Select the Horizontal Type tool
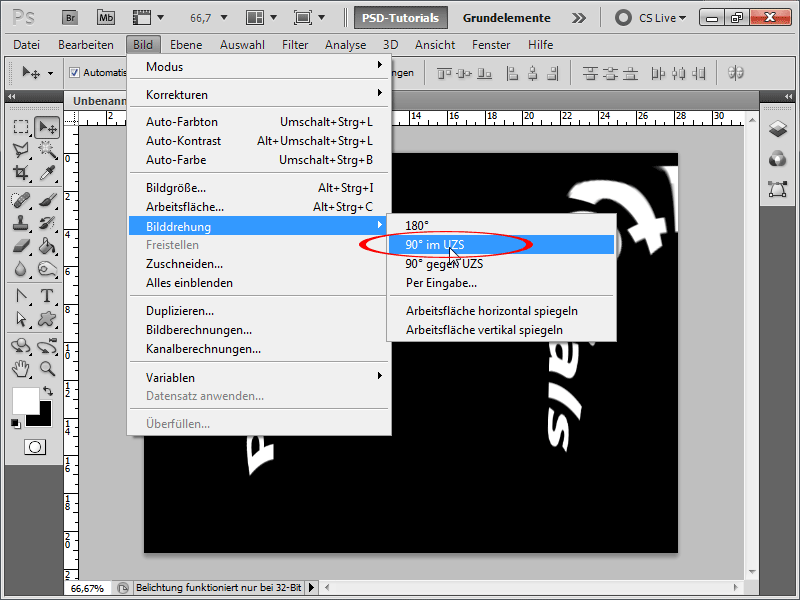The height and width of the screenshot is (600, 800). (x=47, y=296)
